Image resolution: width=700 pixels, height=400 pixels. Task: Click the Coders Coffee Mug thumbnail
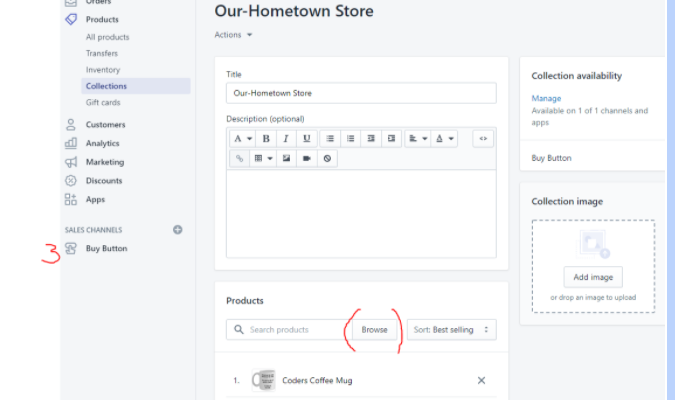coord(263,380)
